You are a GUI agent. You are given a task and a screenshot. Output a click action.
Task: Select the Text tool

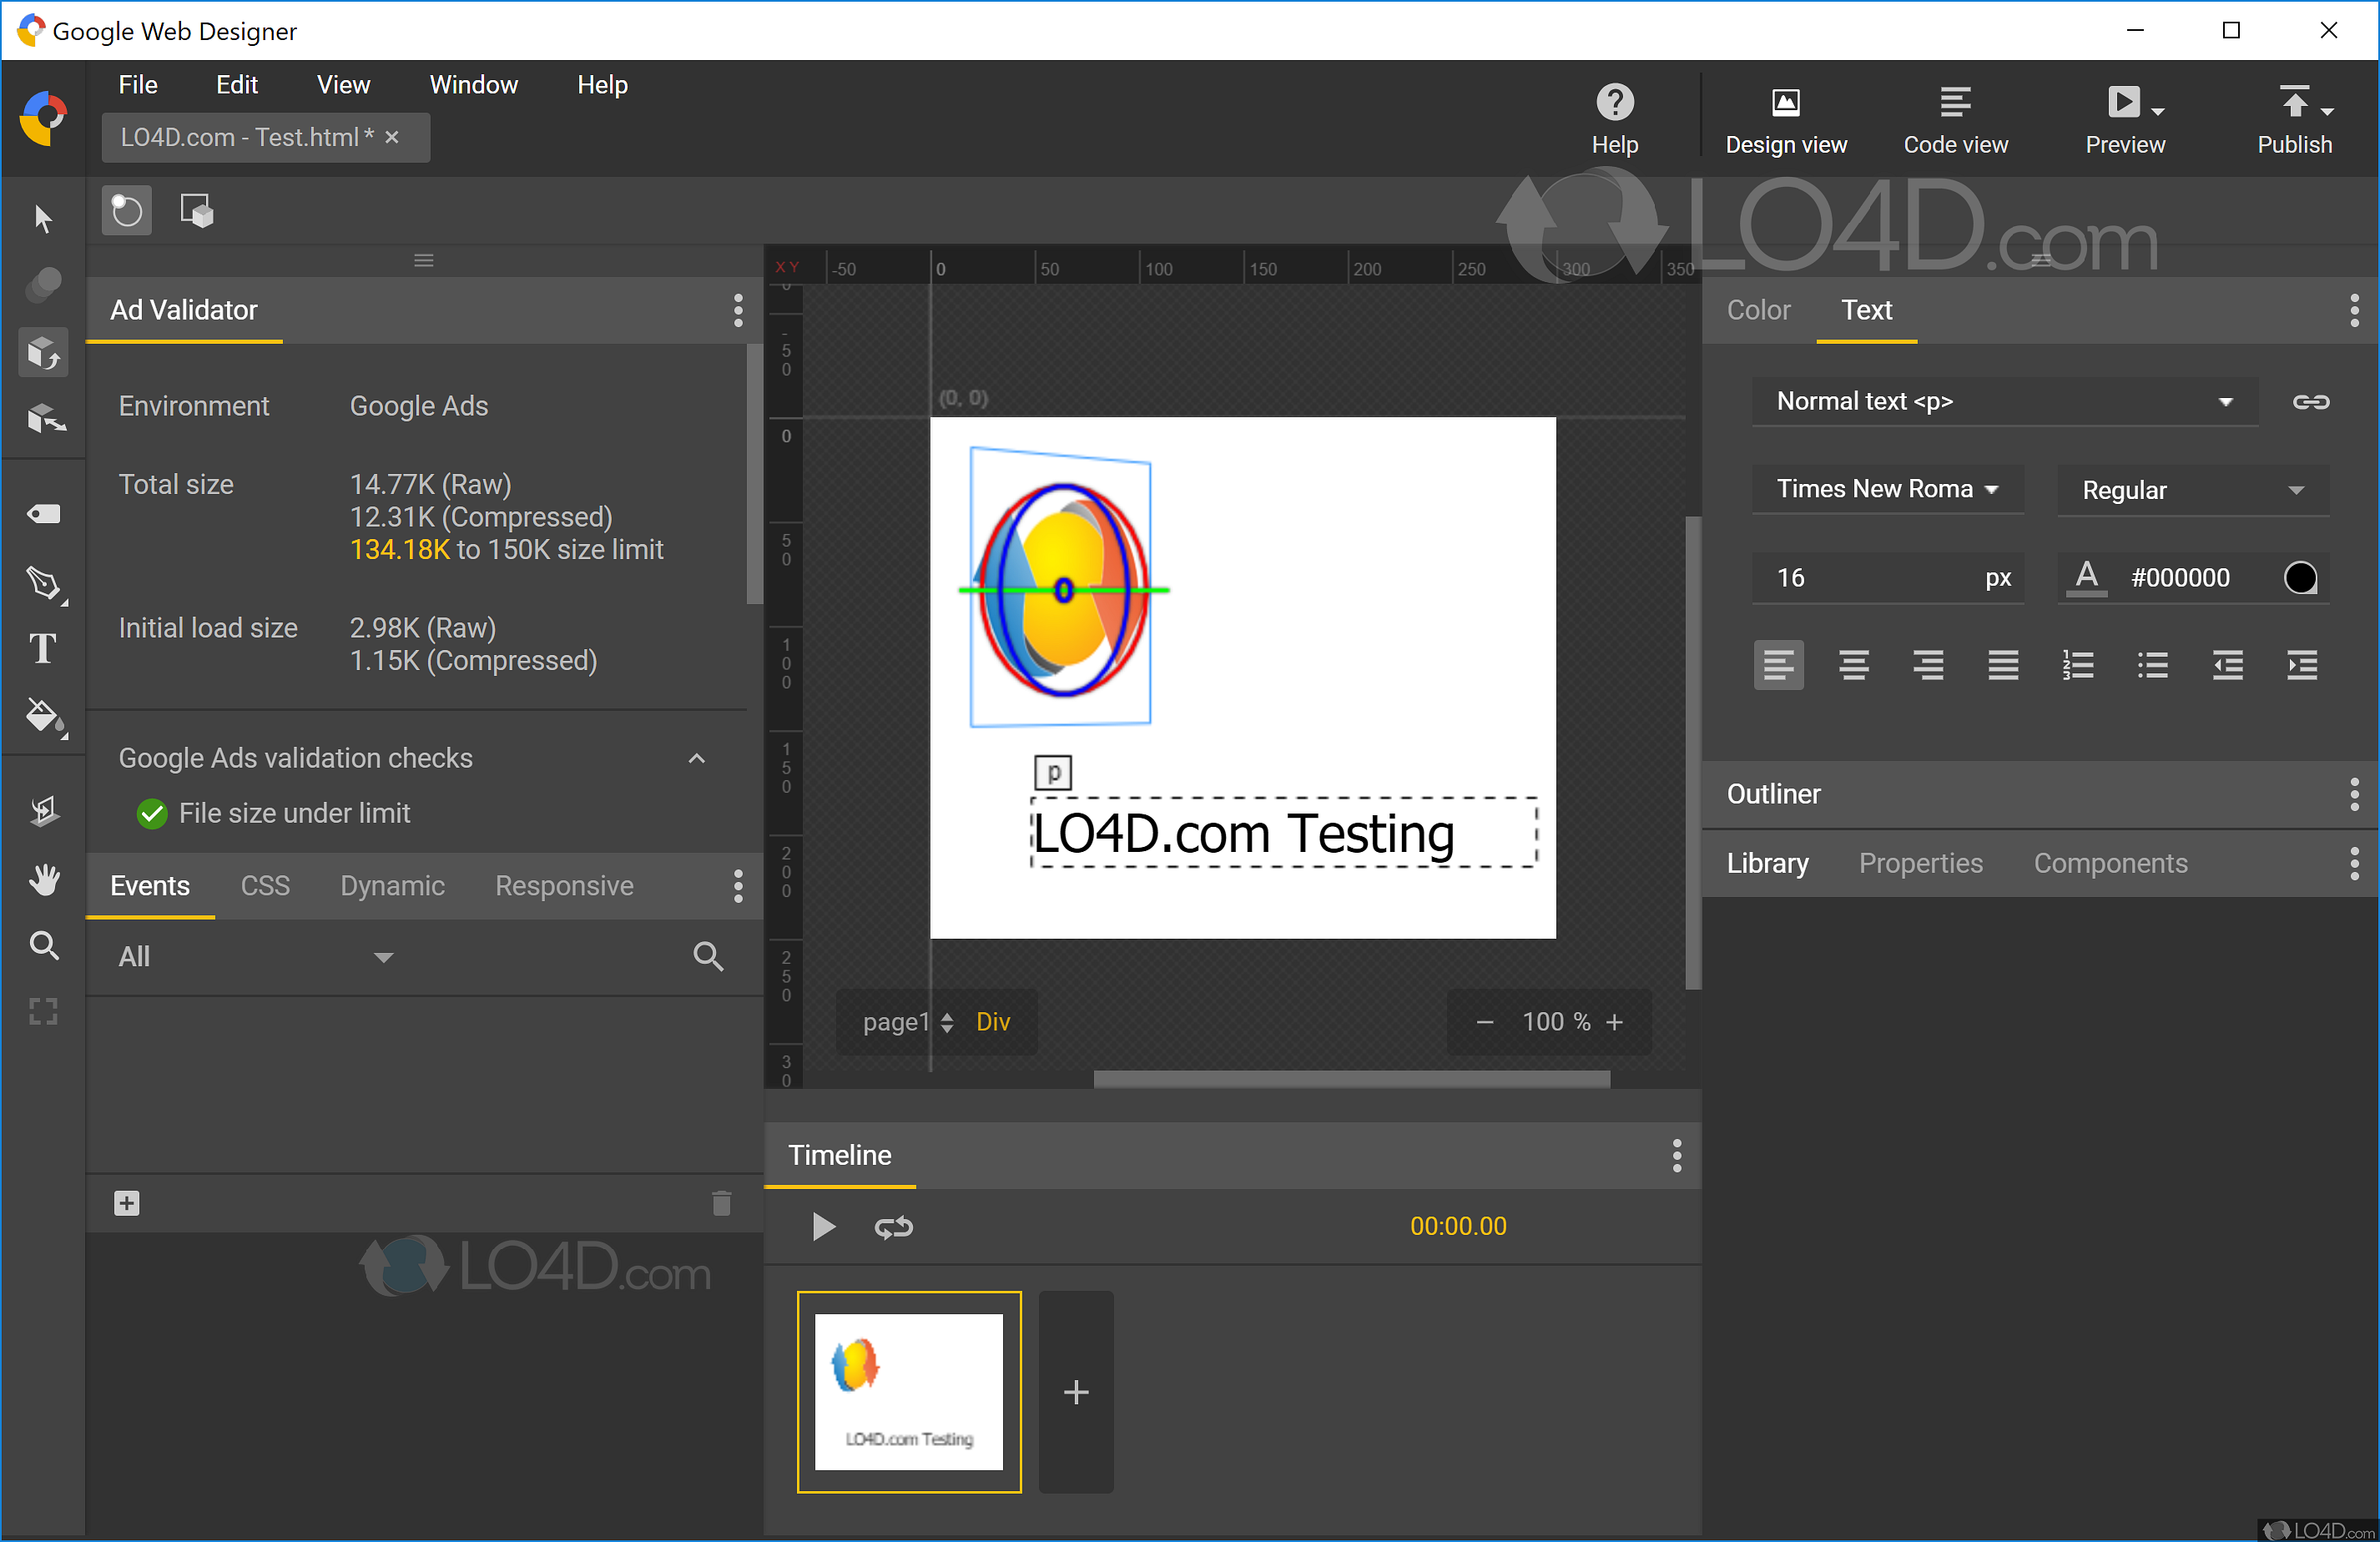point(43,649)
